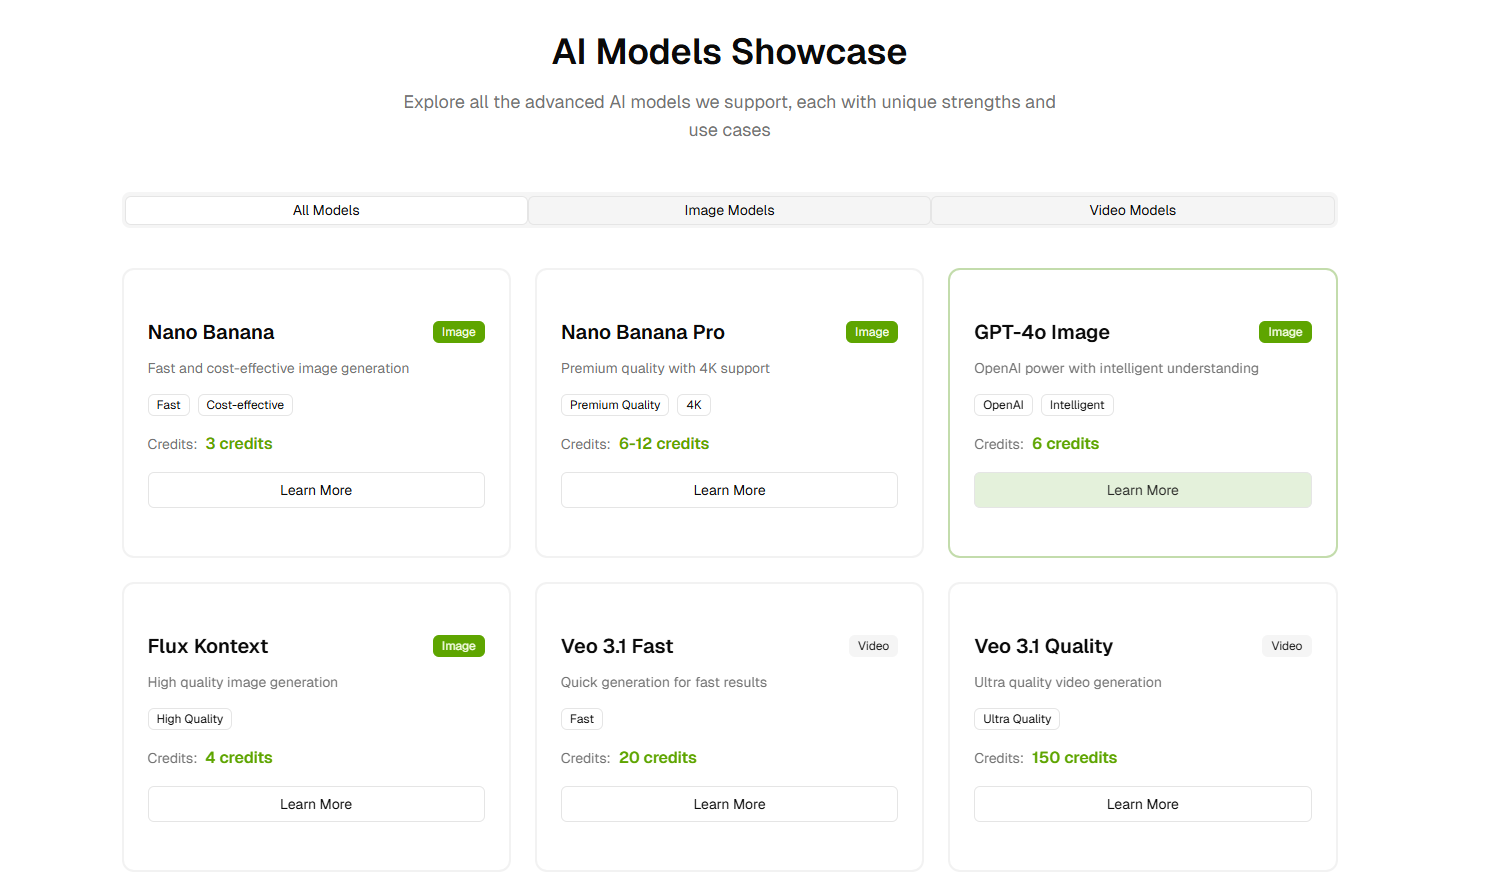Click Learn More for Nano Banana
The image size is (1486, 892).
point(316,490)
